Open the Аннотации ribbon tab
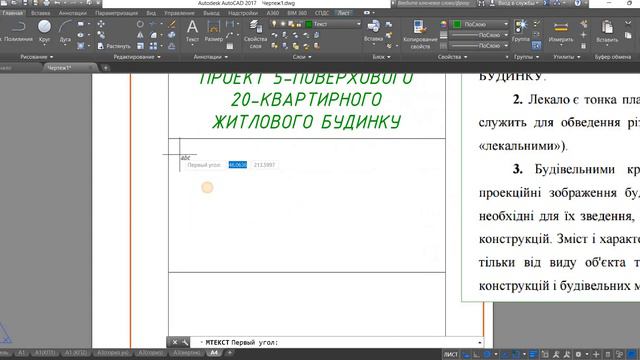The width and height of the screenshot is (640, 360). pos(73,13)
